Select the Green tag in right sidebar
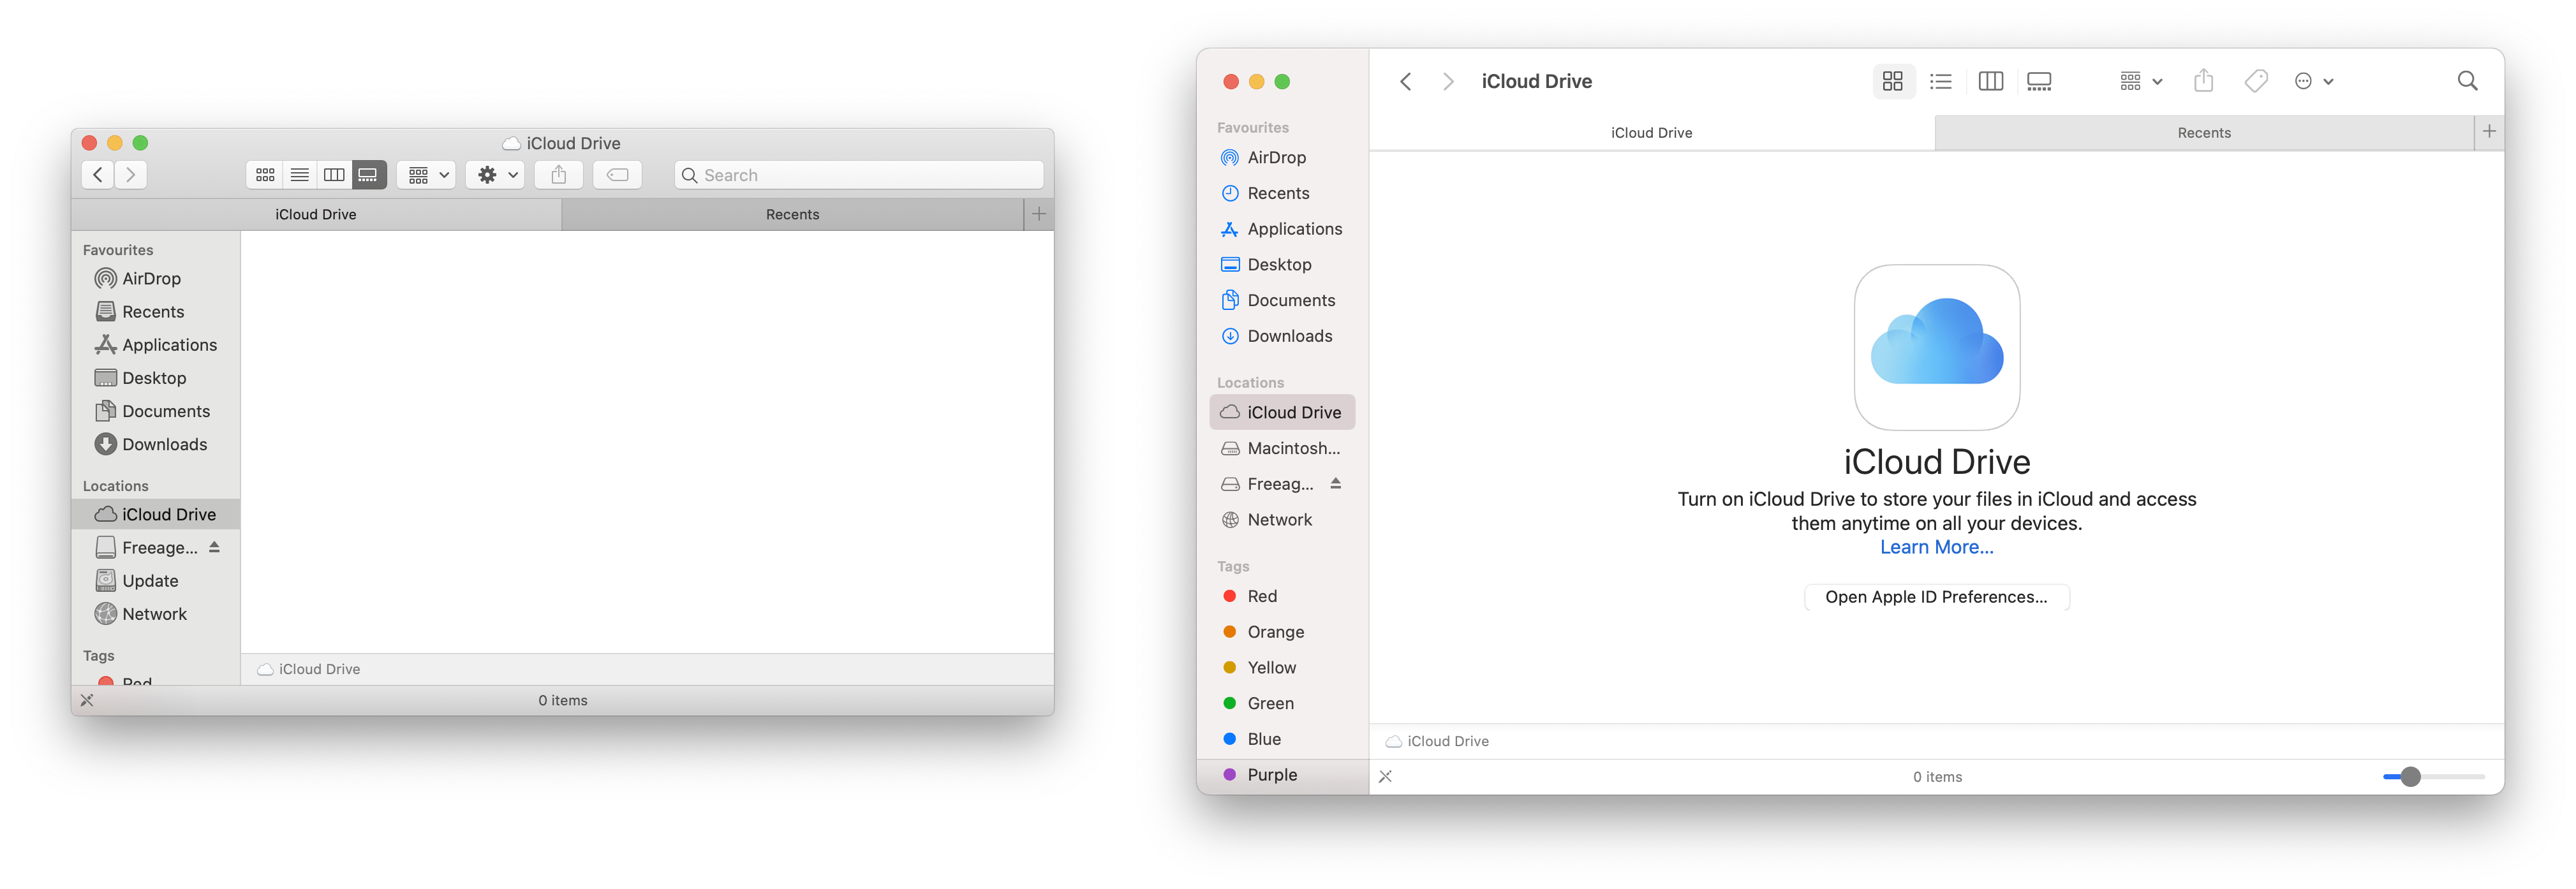 [x=1282, y=703]
